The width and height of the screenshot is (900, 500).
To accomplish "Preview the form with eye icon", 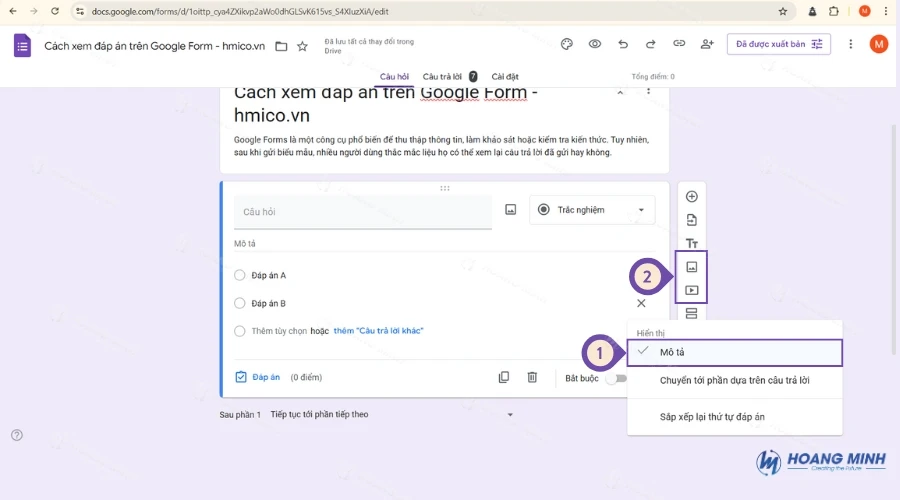I will coord(595,44).
